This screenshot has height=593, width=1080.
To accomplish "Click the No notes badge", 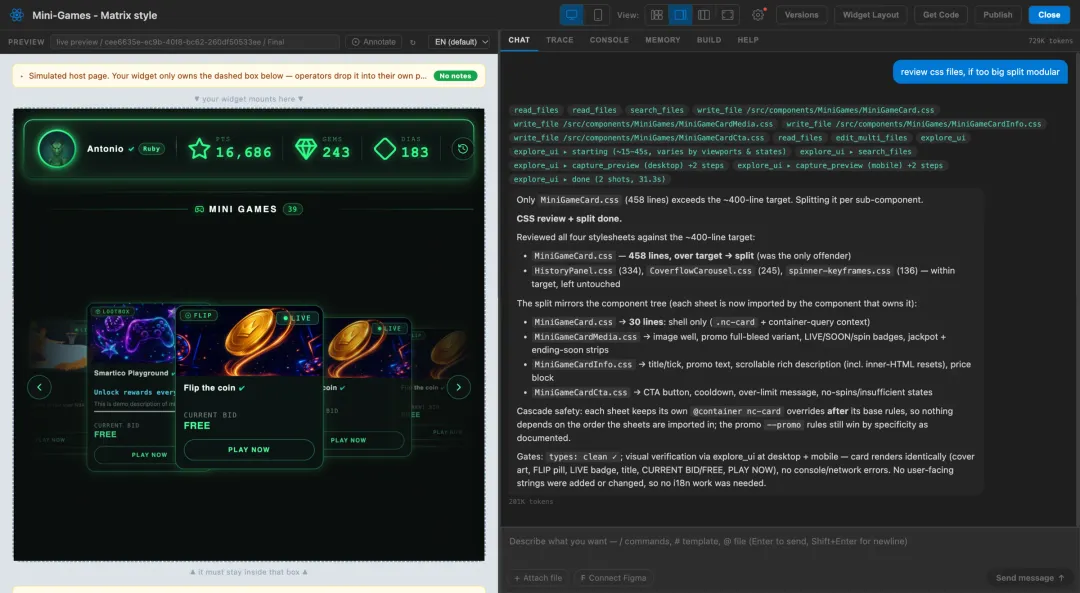I will pyautogui.click(x=455, y=76).
